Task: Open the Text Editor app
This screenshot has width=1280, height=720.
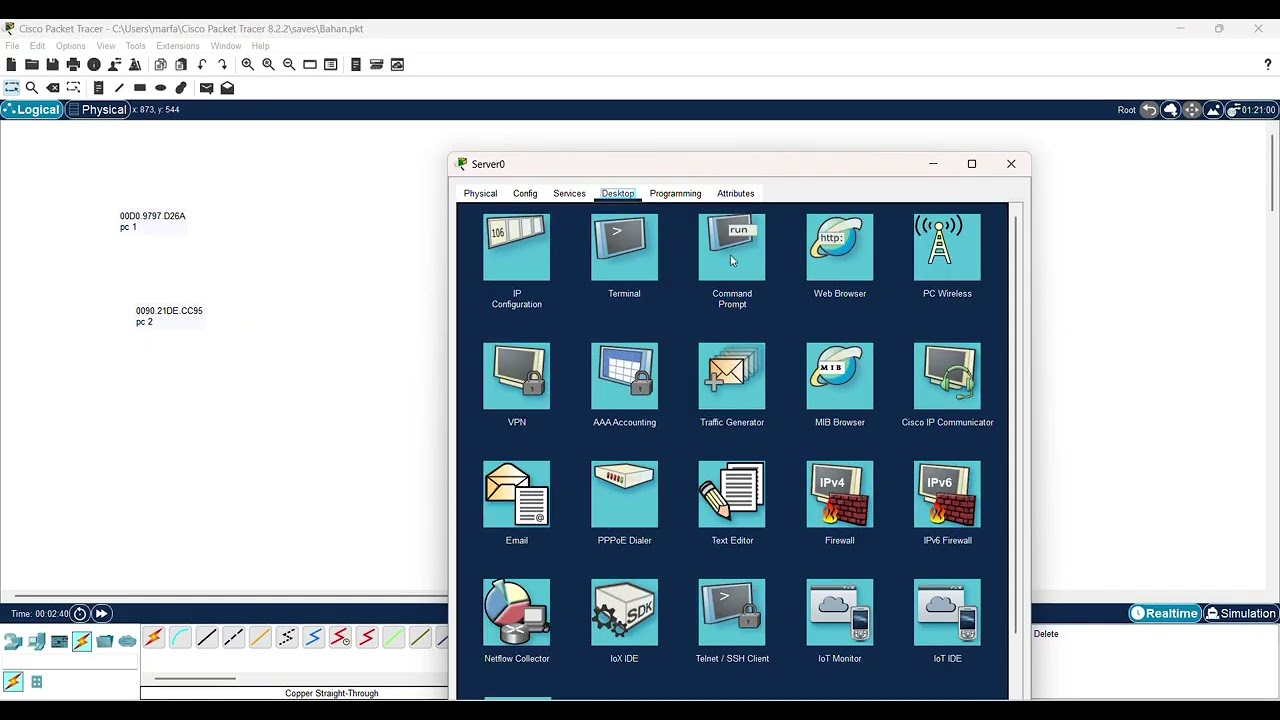Action: coord(732,494)
